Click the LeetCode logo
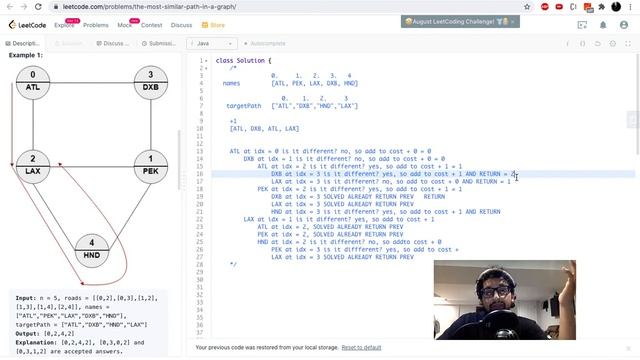Screen dimensions: 640x360 coord(27,25)
